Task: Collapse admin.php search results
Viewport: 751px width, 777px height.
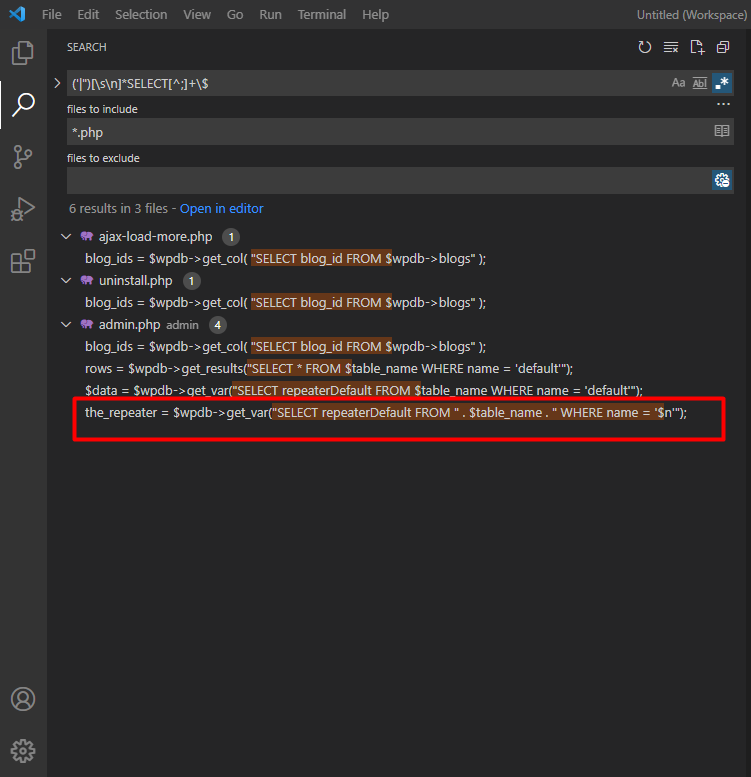Action: point(66,325)
